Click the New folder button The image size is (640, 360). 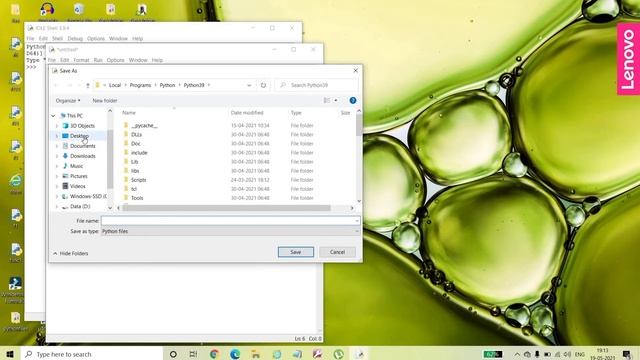point(105,100)
